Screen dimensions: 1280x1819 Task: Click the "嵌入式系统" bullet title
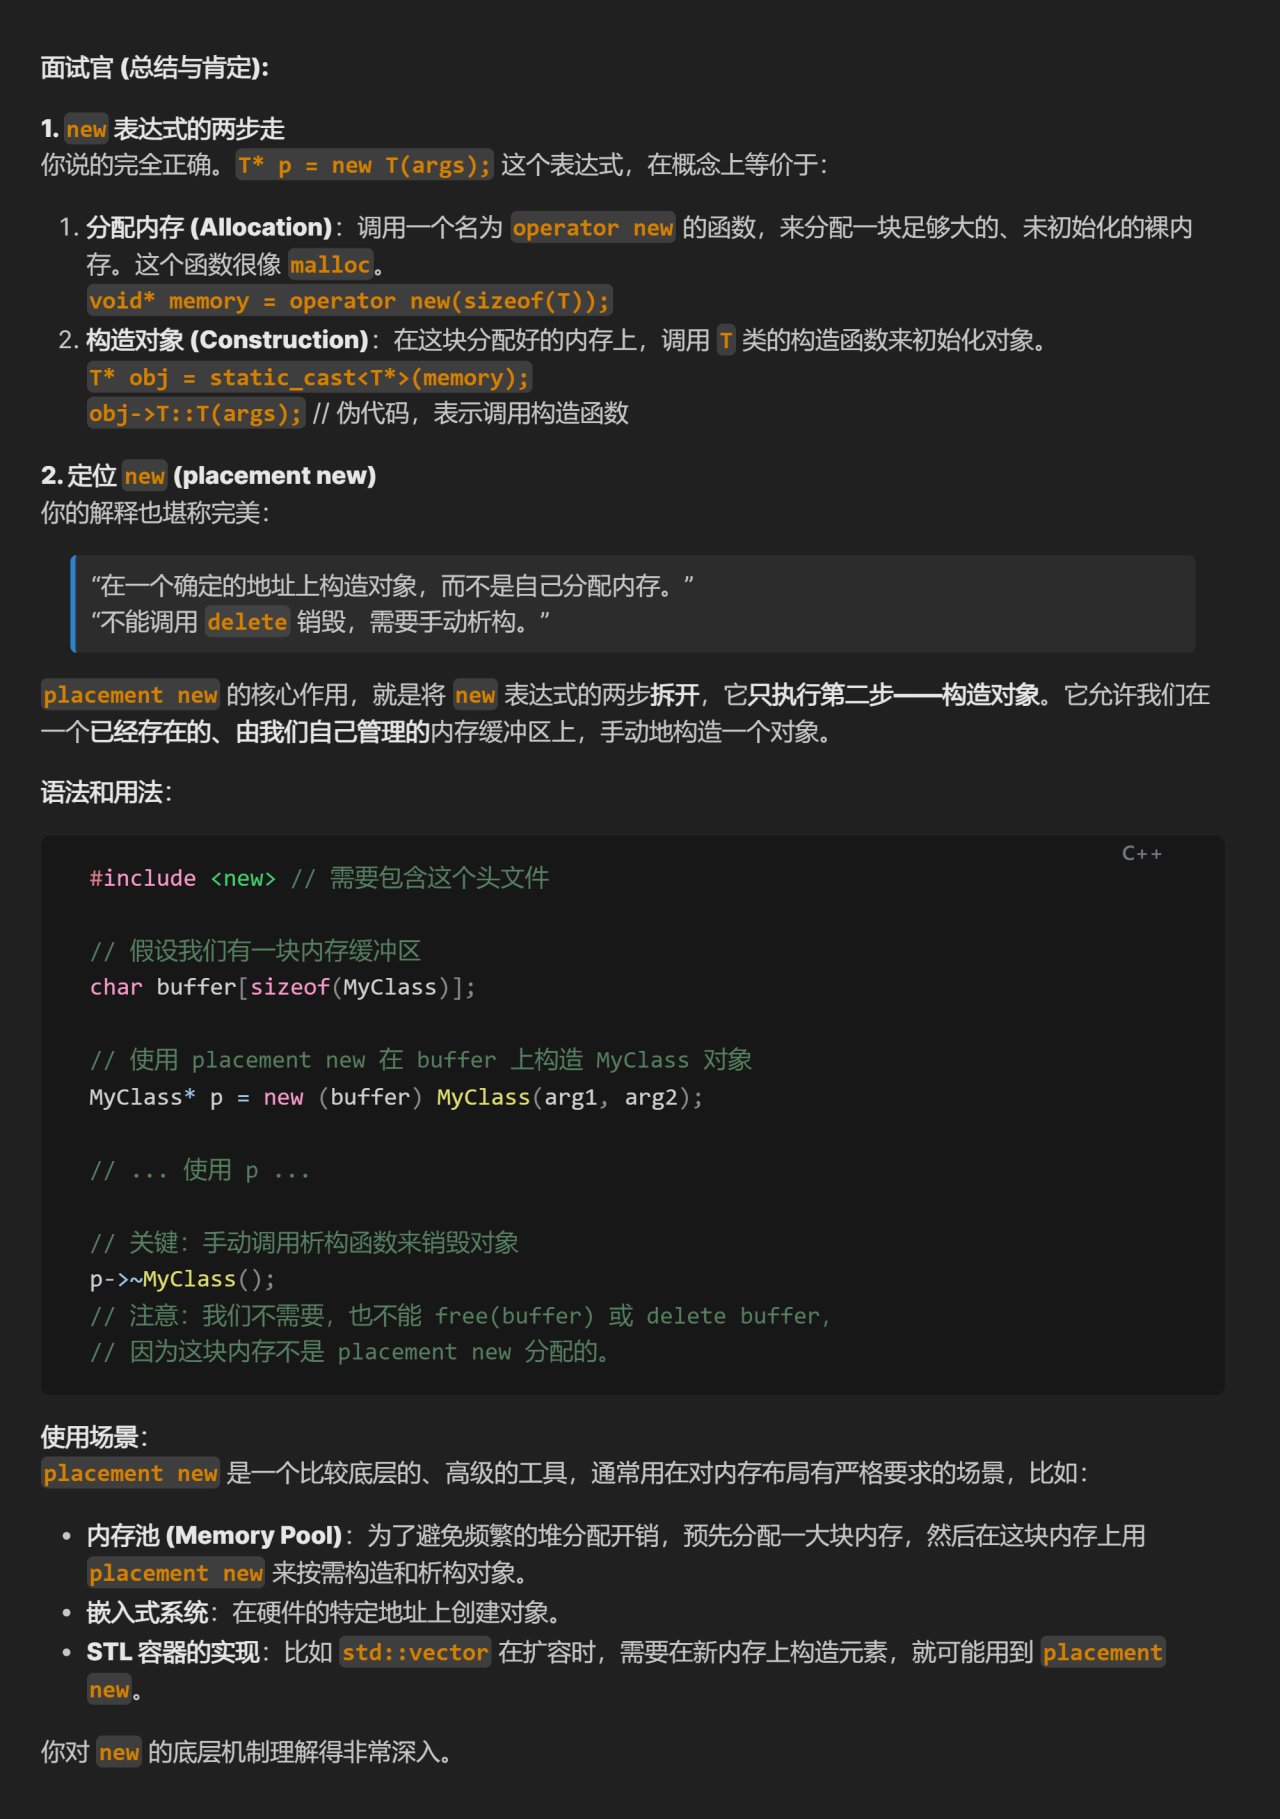tap(147, 1613)
